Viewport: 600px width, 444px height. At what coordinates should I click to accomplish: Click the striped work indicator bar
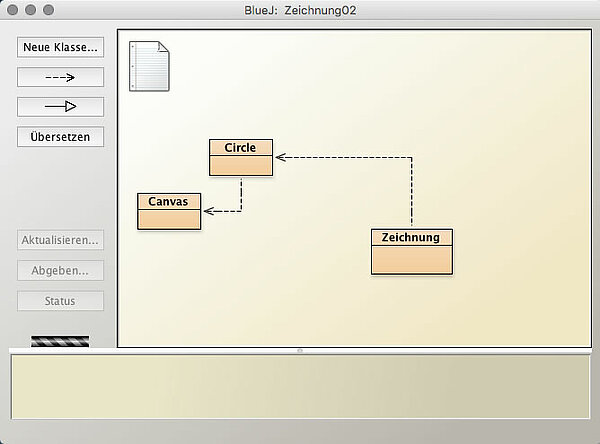[60, 341]
